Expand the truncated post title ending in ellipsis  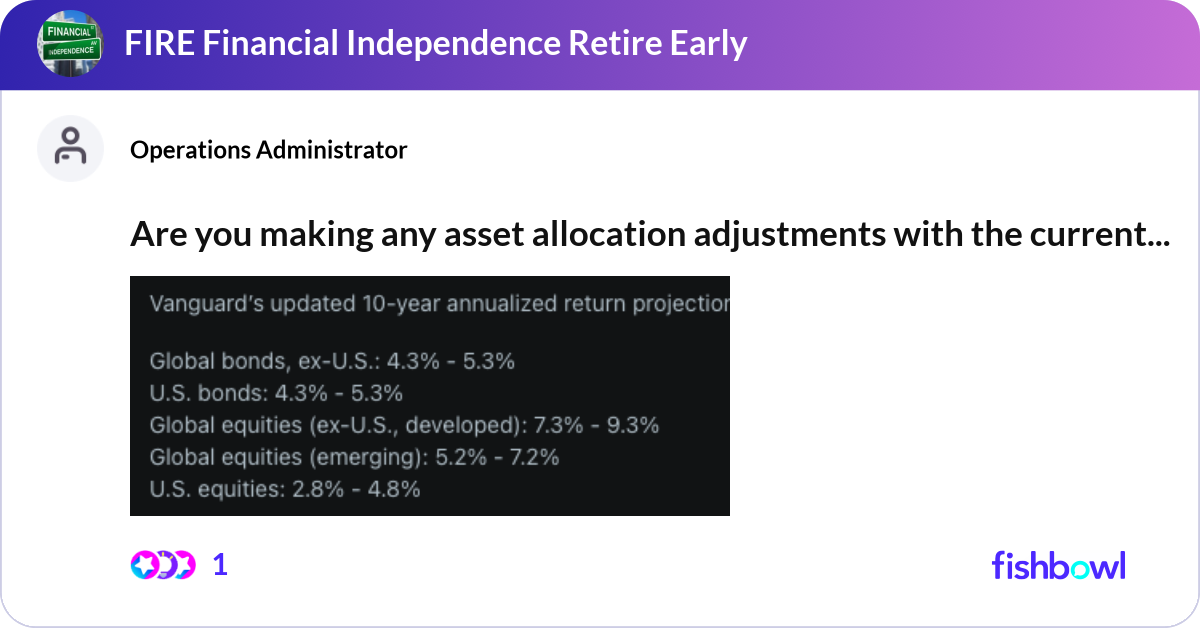(649, 234)
